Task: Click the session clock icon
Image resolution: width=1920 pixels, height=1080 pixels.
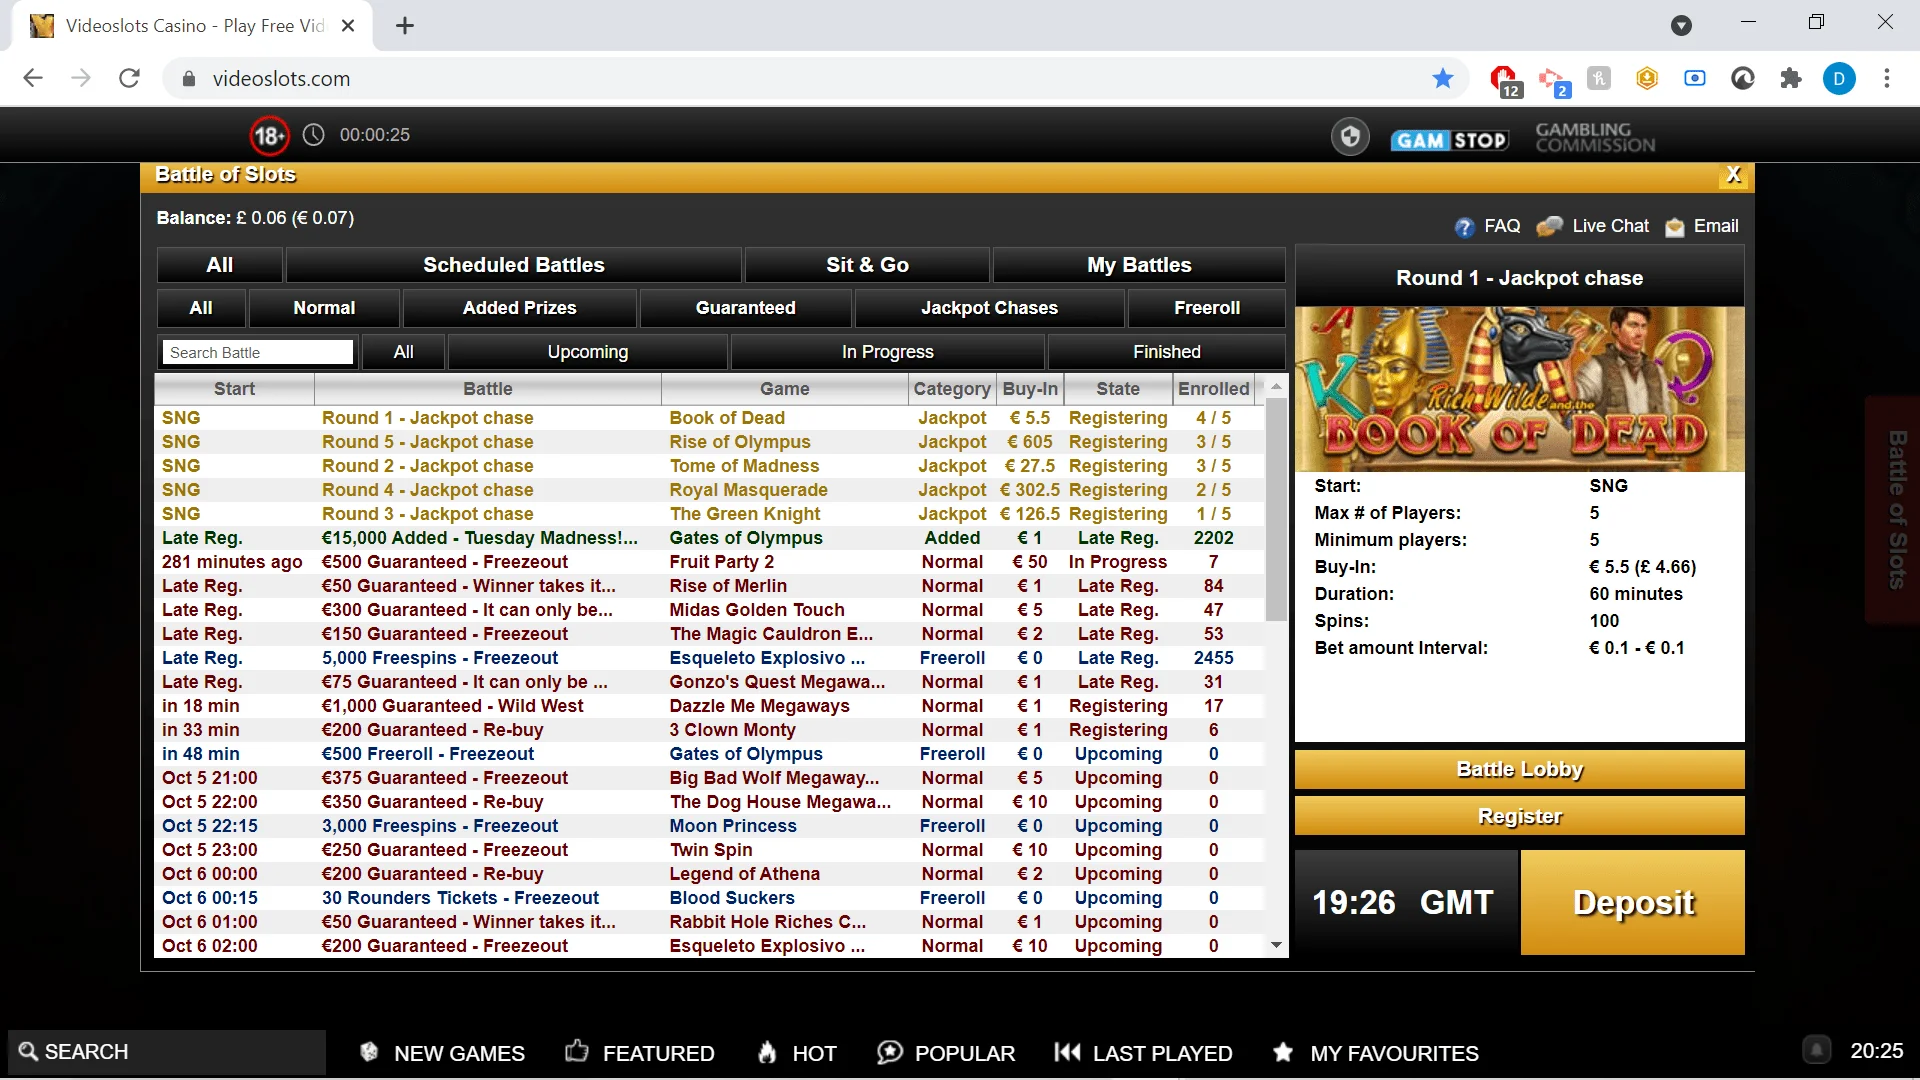Action: [x=314, y=135]
